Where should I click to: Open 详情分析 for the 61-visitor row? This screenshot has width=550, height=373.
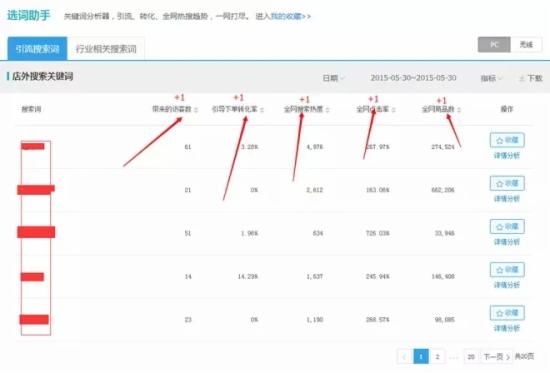click(507, 155)
